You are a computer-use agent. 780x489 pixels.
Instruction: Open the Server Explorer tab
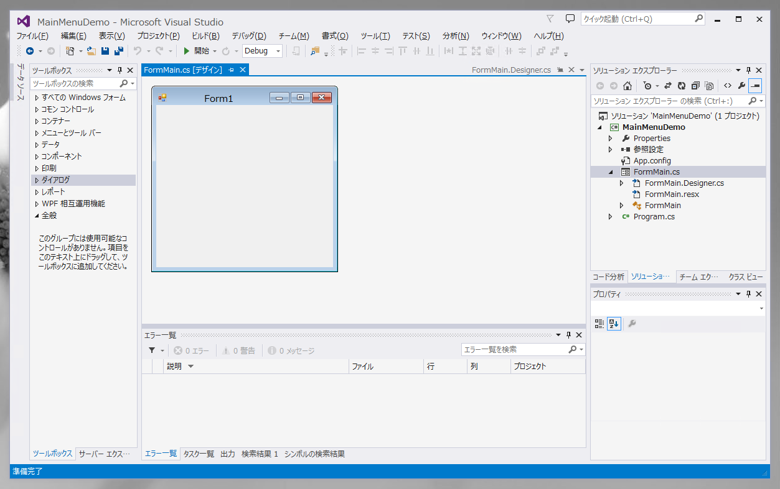[104, 454]
